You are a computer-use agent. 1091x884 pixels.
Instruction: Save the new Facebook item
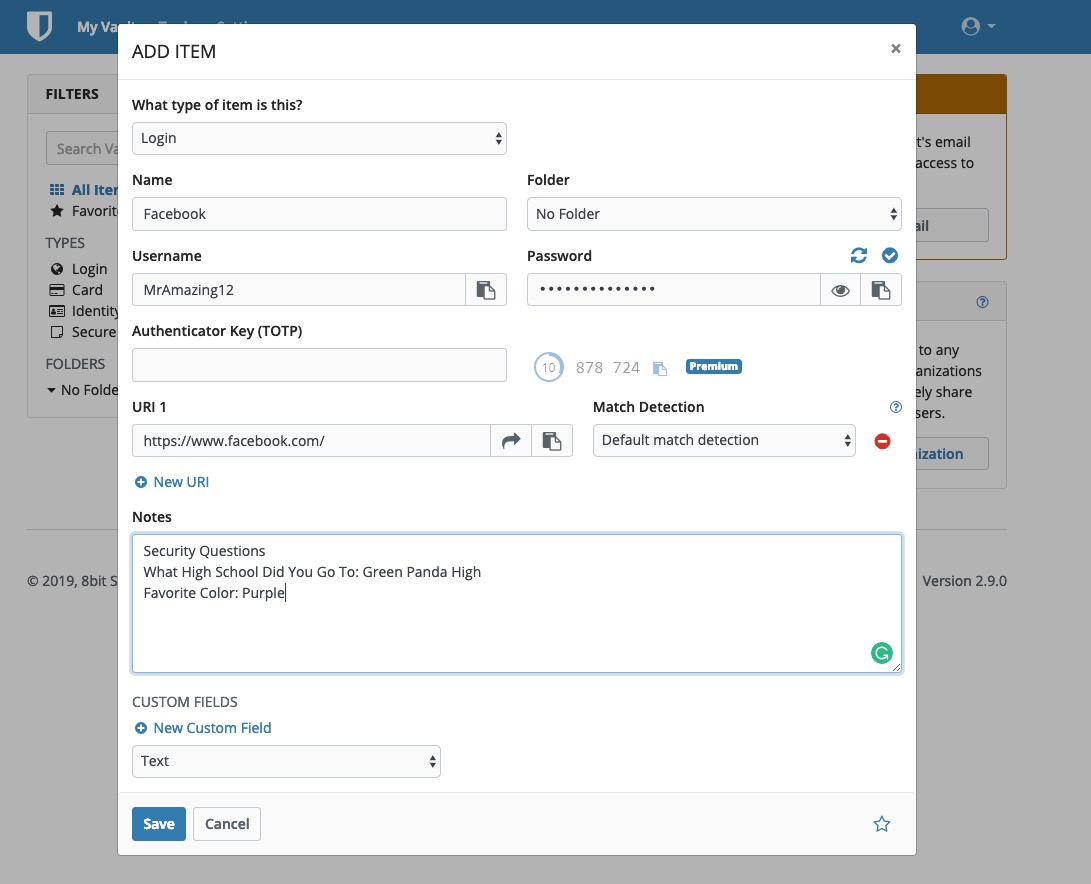(159, 824)
